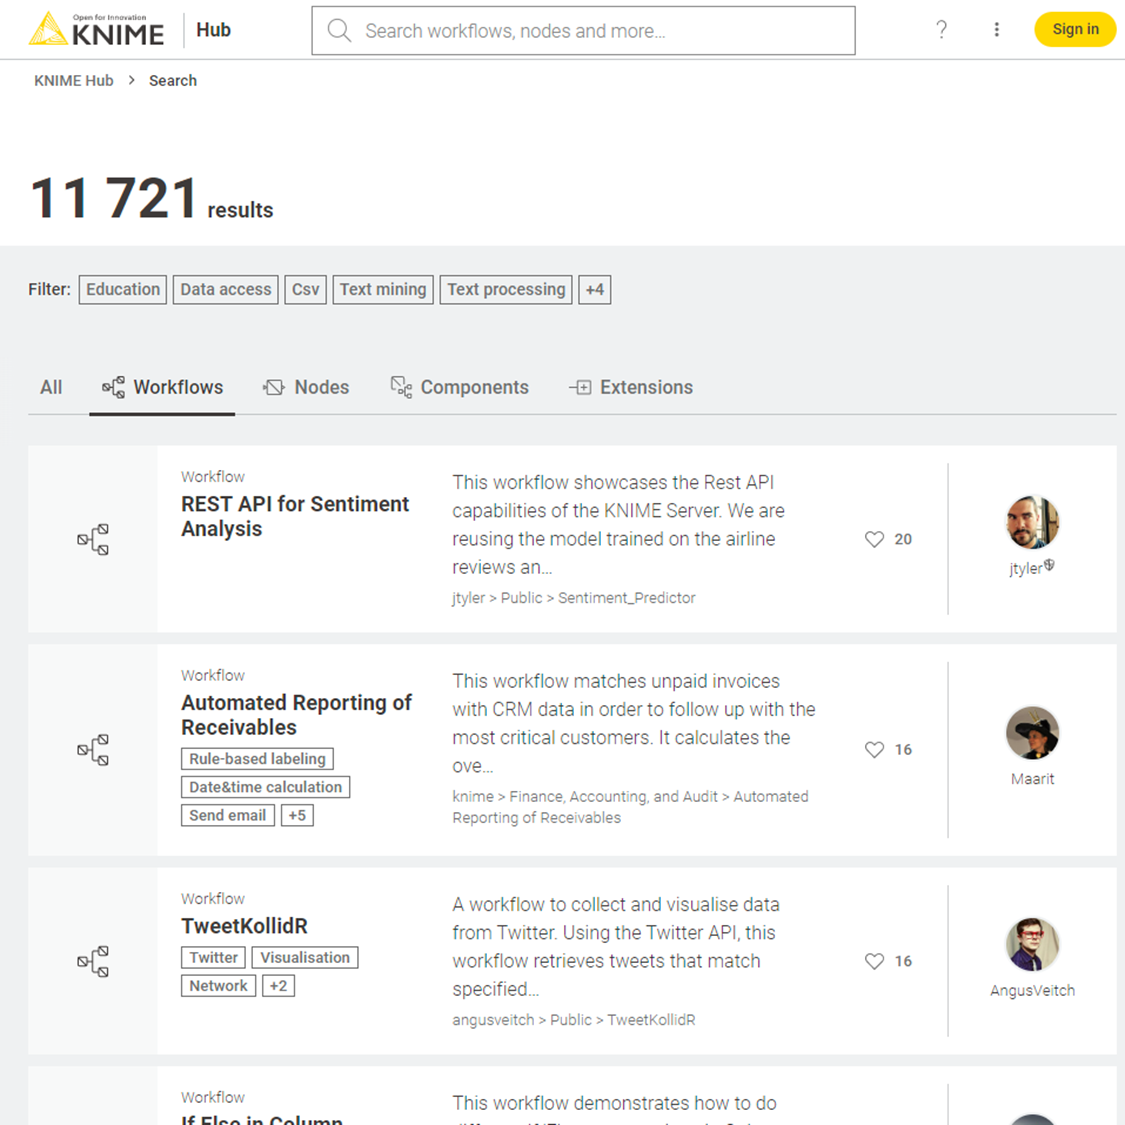The width and height of the screenshot is (1125, 1125).
Task: Expand +2 tags on TweetKollidR
Action: point(278,987)
